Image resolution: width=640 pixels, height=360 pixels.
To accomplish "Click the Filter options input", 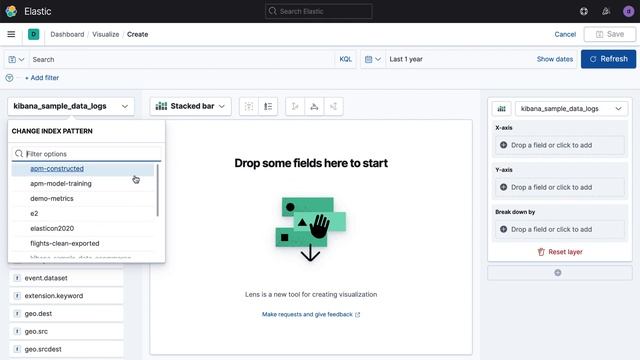I will coord(87,154).
